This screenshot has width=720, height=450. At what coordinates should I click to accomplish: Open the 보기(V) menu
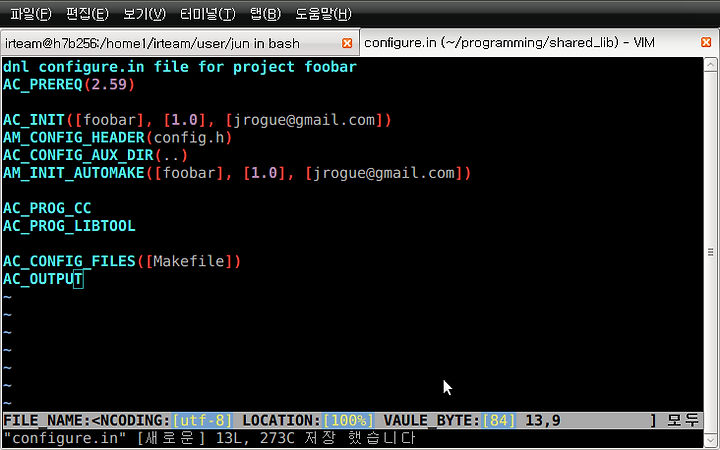[x=144, y=14]
